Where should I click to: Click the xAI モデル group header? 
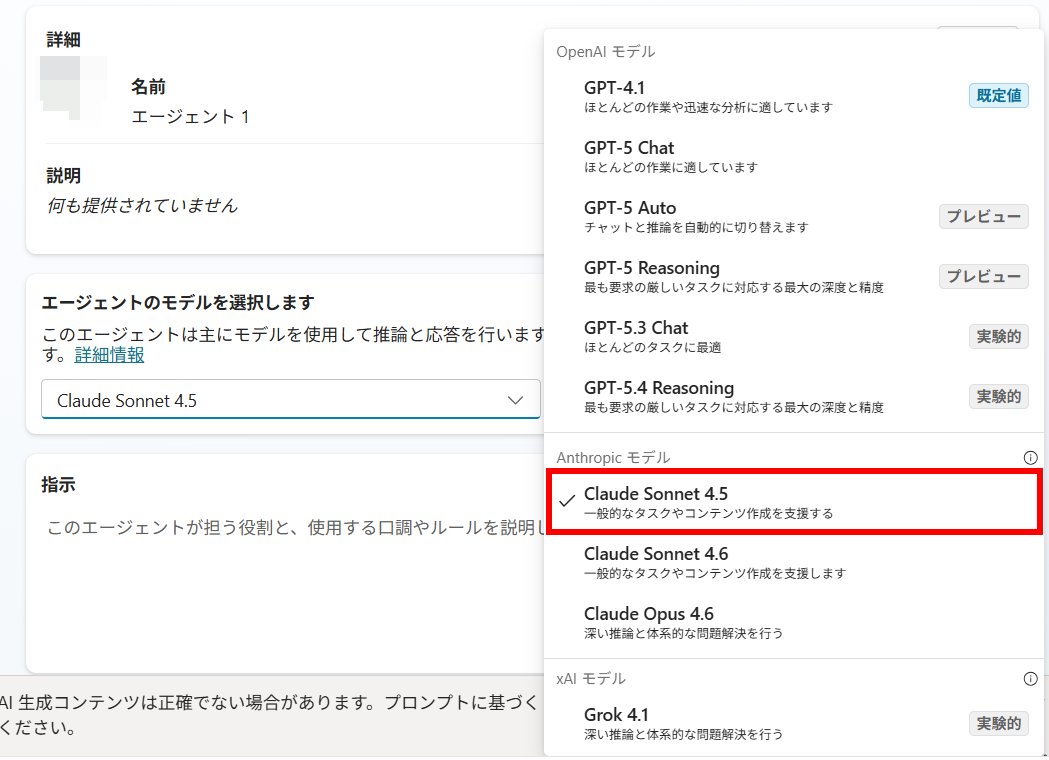point(591,678)
